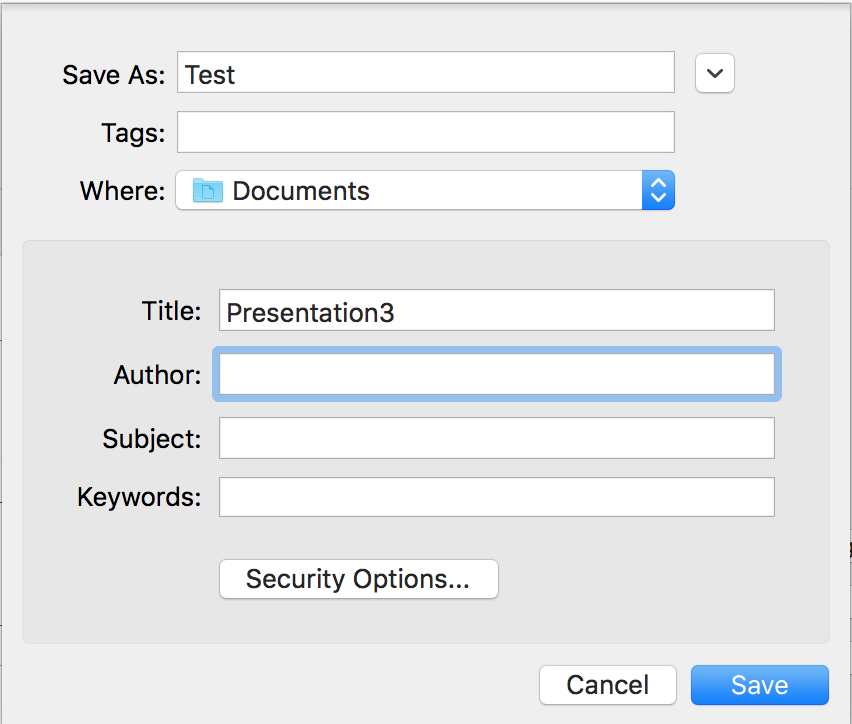Focus the Keywords text field
The height and width of the screenshot is (724, 852).
(x=496, y=497)
